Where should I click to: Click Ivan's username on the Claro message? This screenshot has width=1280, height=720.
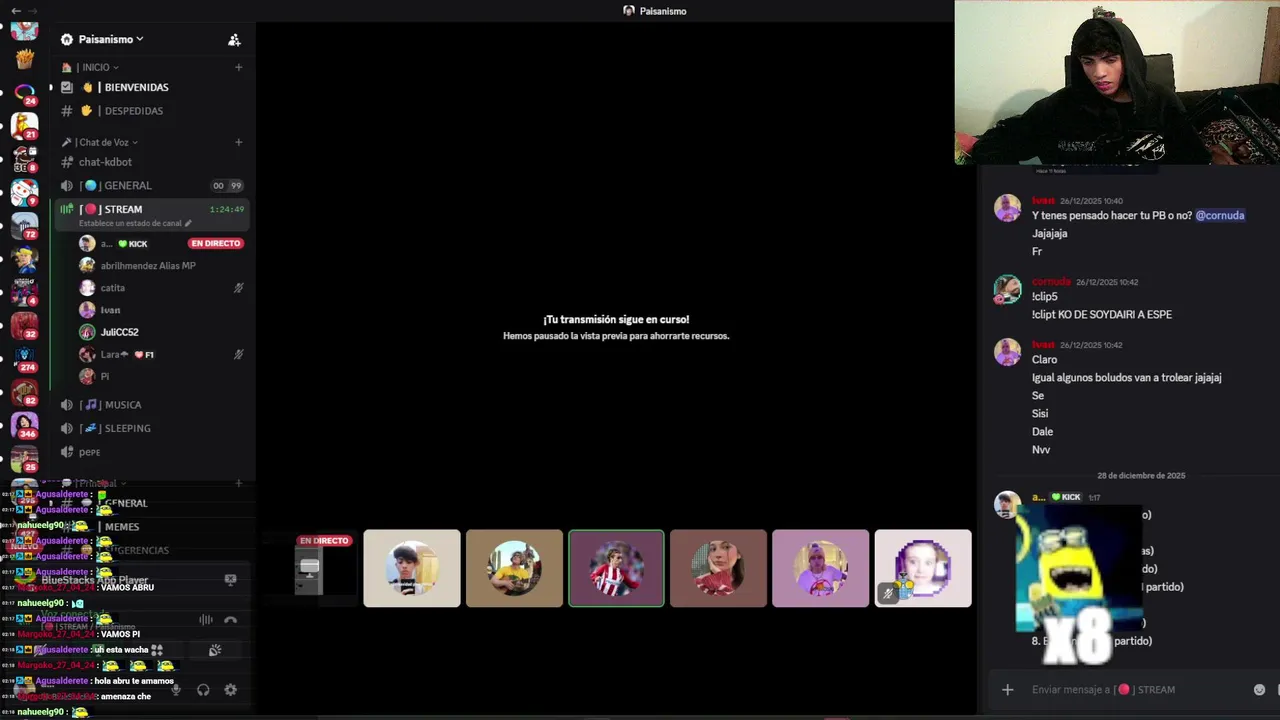[1043, 345]
